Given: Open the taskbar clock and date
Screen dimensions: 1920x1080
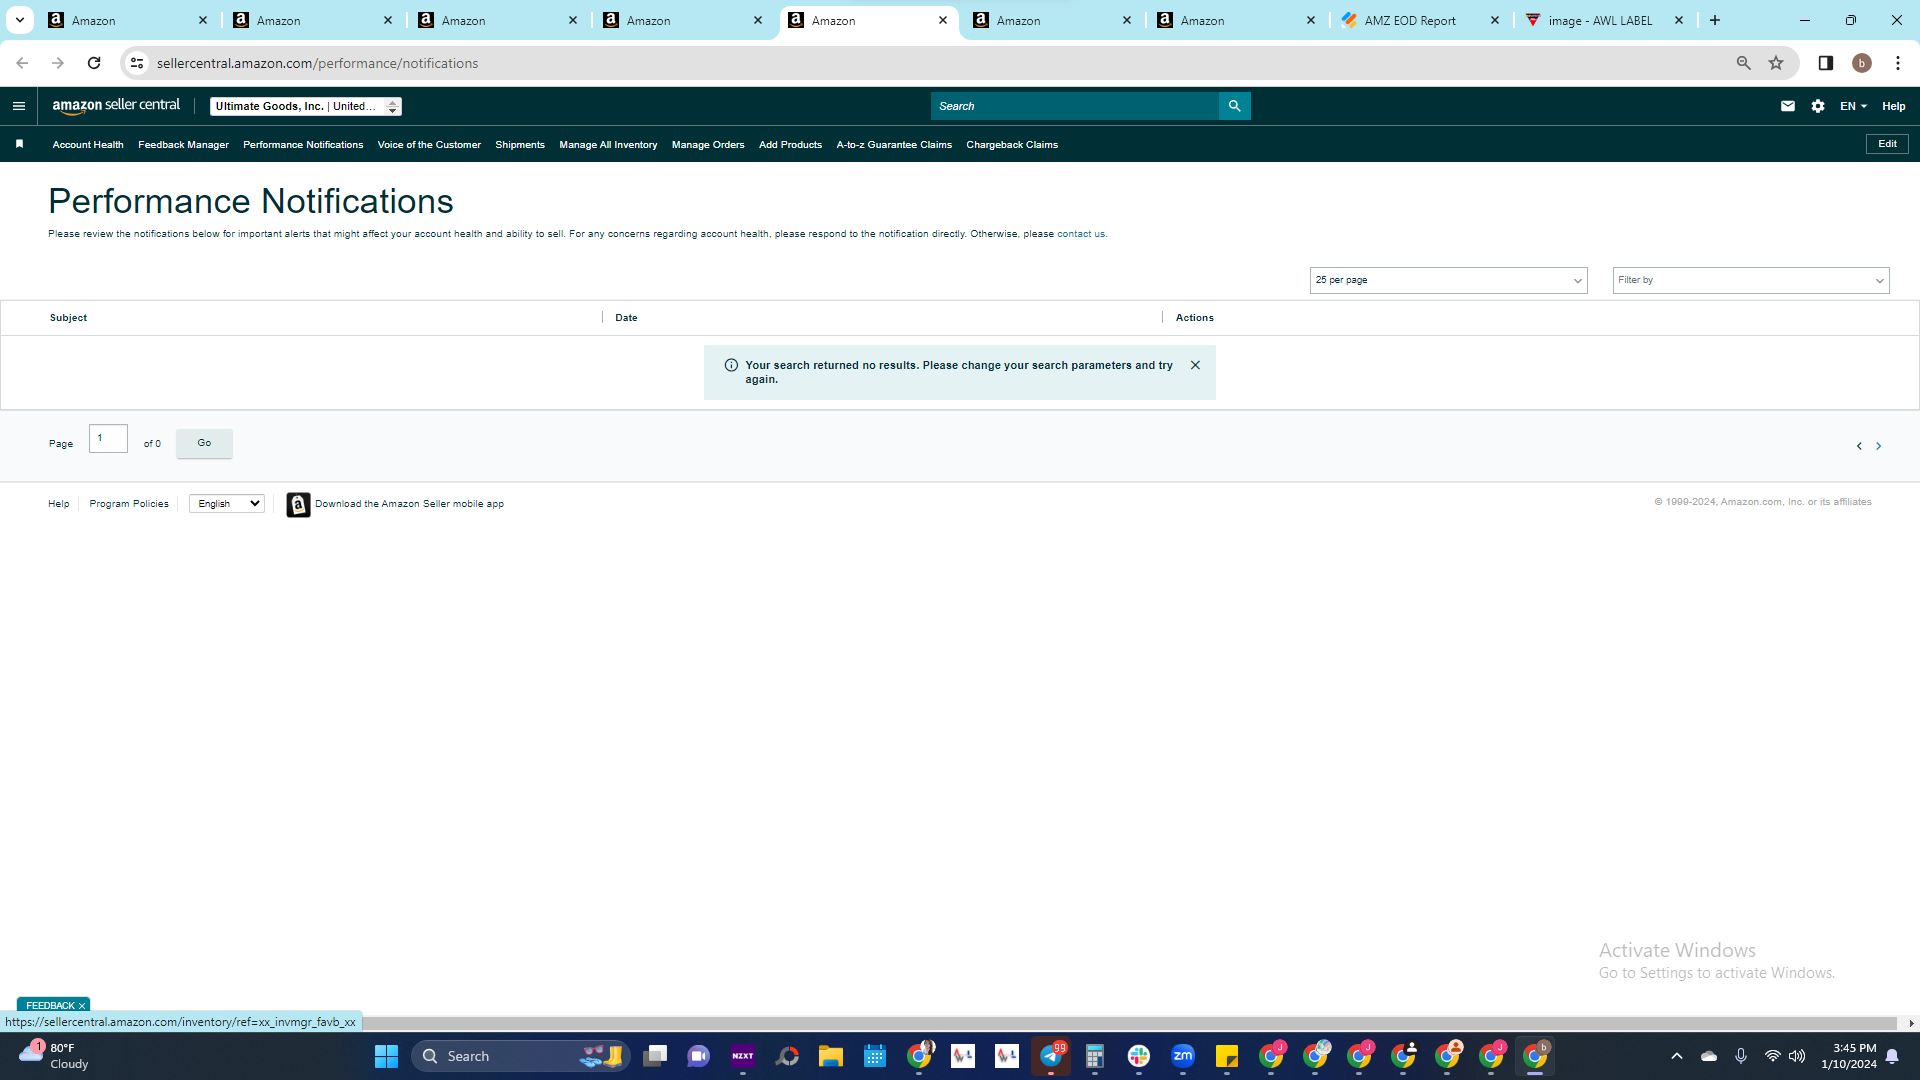Looking at the screenshot, I should point(1849,1056).
